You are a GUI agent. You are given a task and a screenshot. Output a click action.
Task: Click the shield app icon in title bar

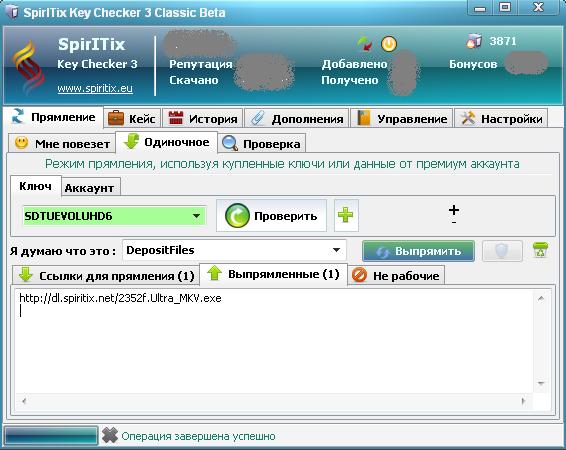point(12,12)
